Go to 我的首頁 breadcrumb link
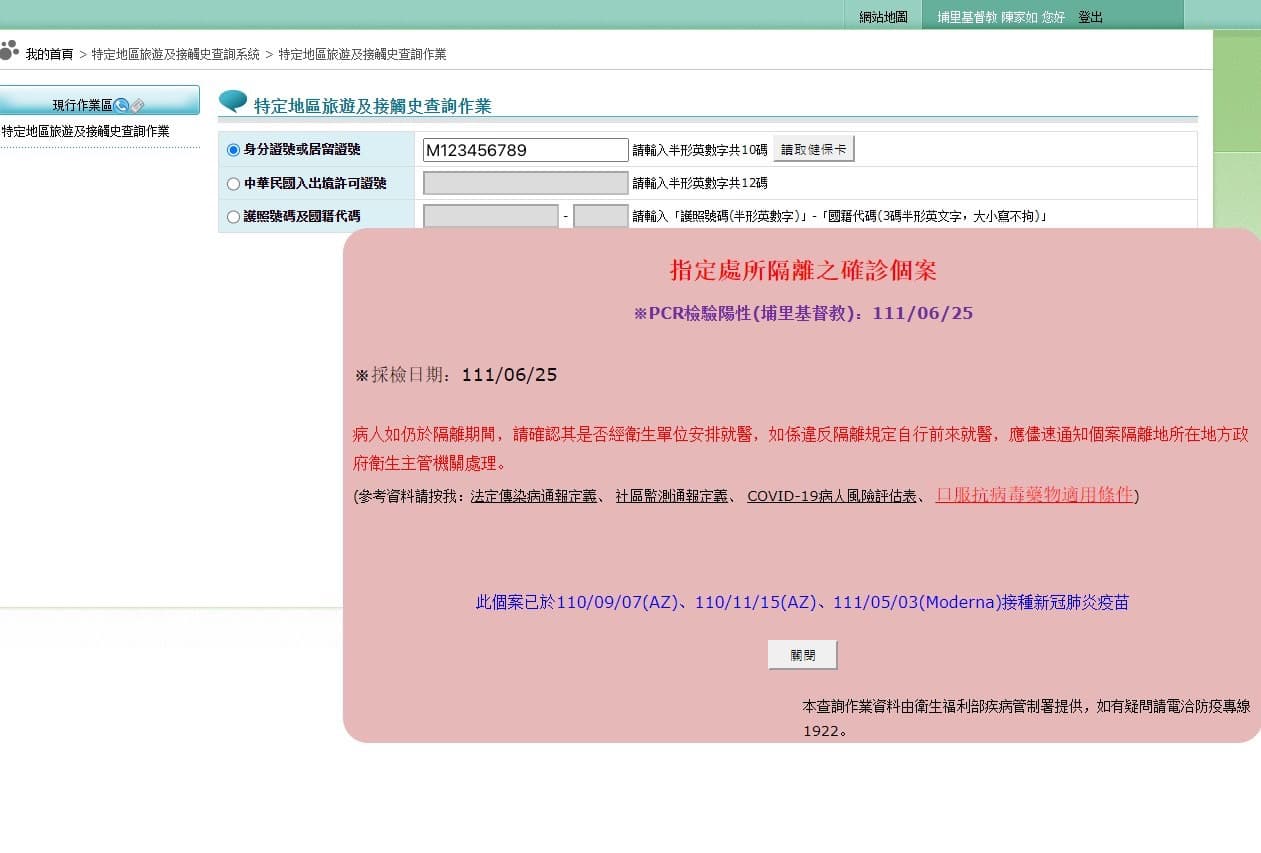Screen dimensions: 1261x853 point(49,54)
